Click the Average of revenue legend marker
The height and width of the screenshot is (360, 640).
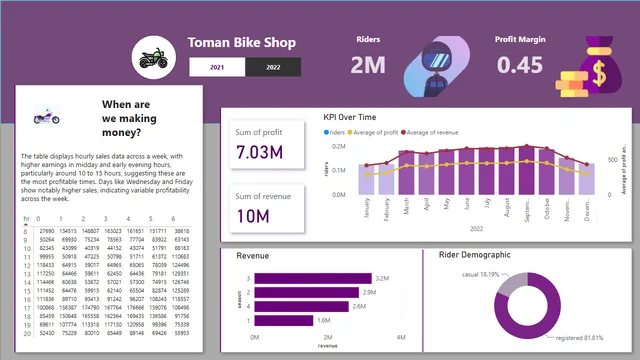point(403,132)
